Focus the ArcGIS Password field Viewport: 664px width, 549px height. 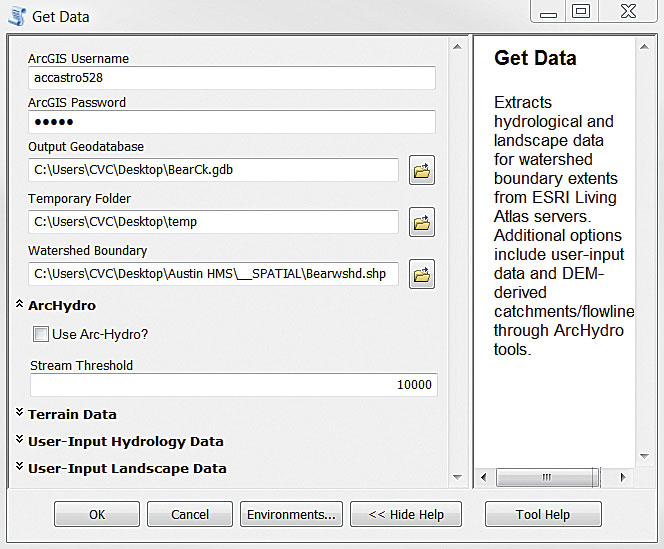tap(232, 122)
